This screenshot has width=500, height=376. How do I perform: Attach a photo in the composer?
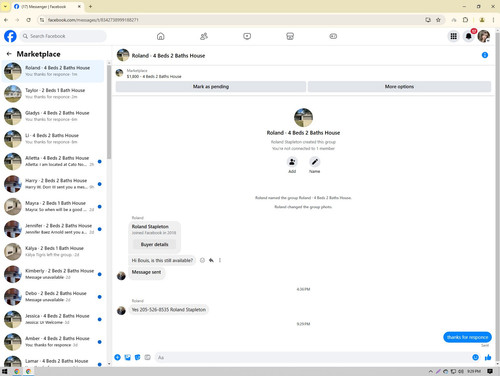click(128, 357)
